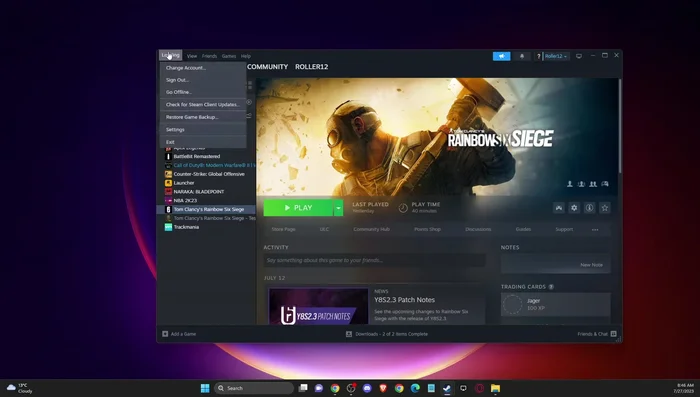The width and height of the screenshot is (700, 397).
Task: Open Windows Start menu button
Action: tap(205, 388)
